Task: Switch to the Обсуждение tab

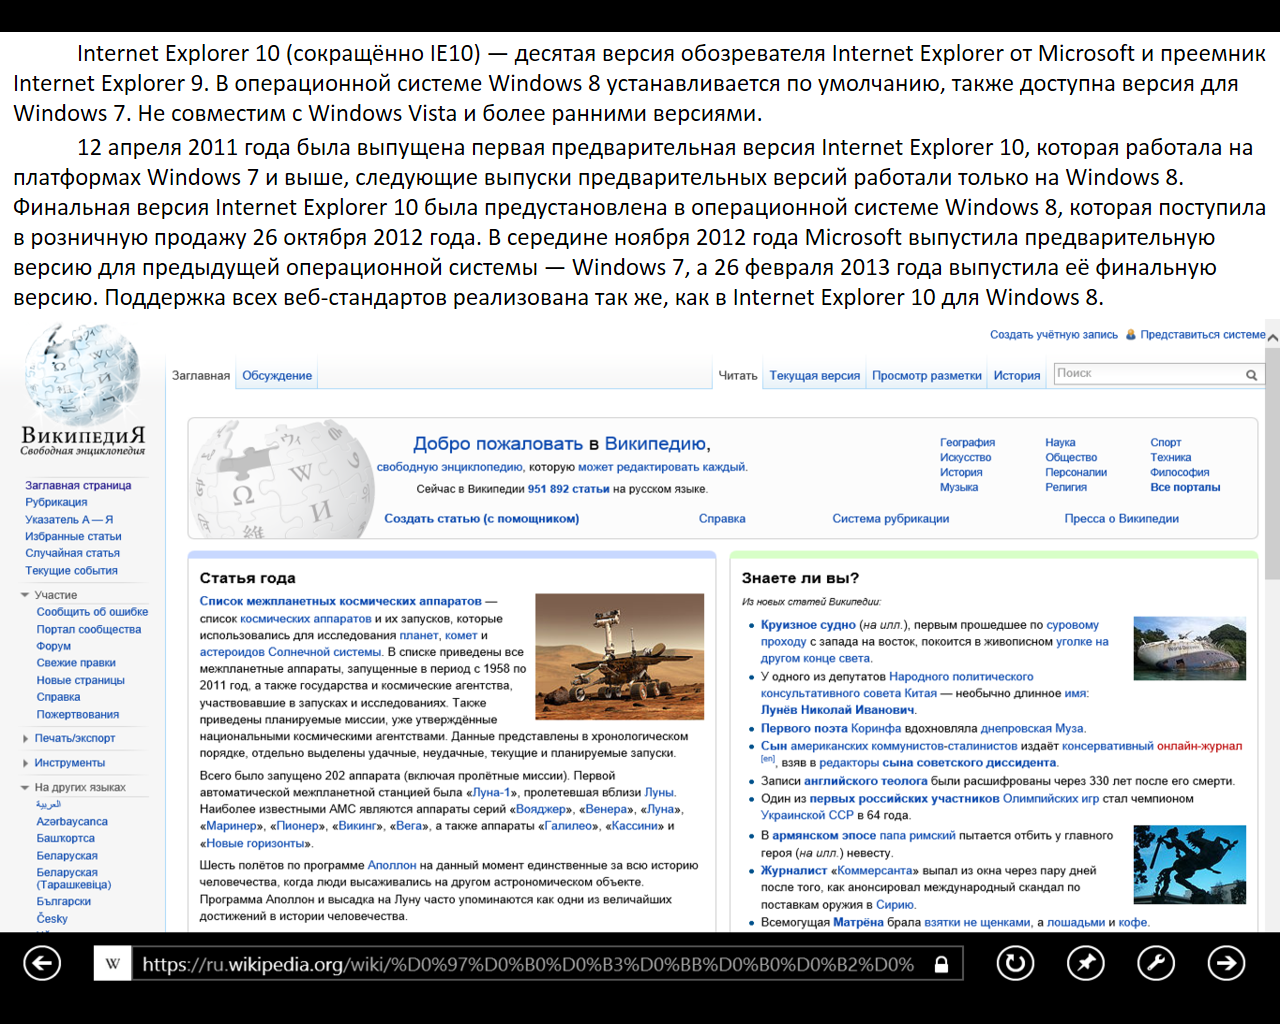Action: tap(277, 376)
